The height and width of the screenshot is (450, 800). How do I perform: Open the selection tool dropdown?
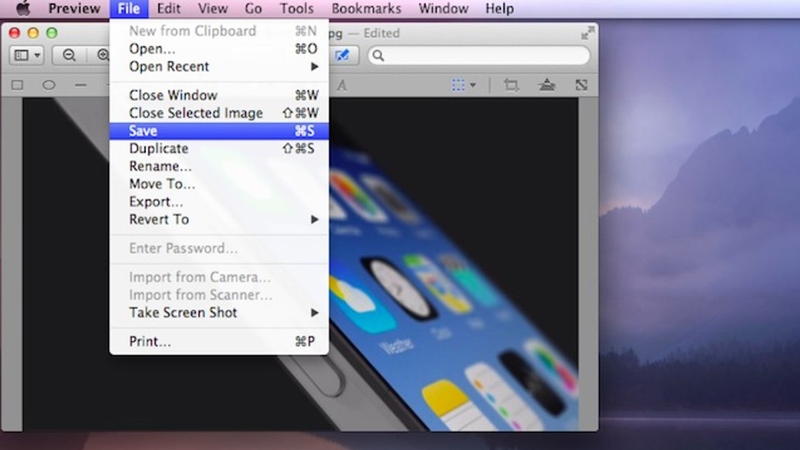coord(463,85)
